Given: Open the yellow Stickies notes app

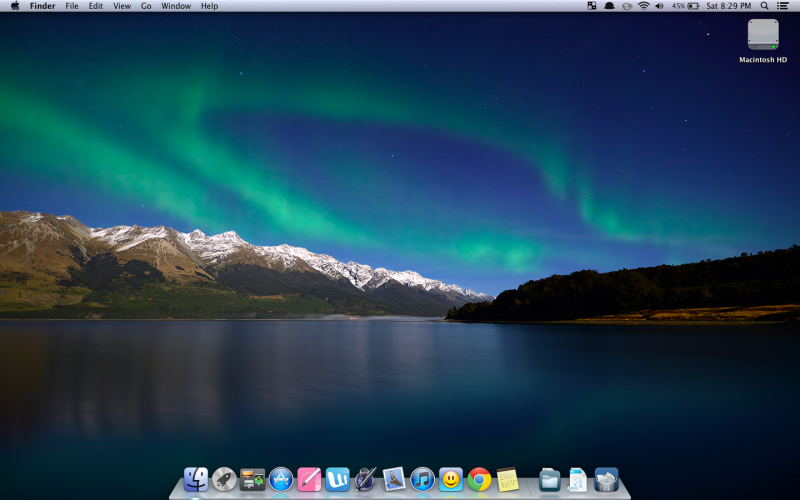Looking at the screenshot, I should [x=508, y=480].
